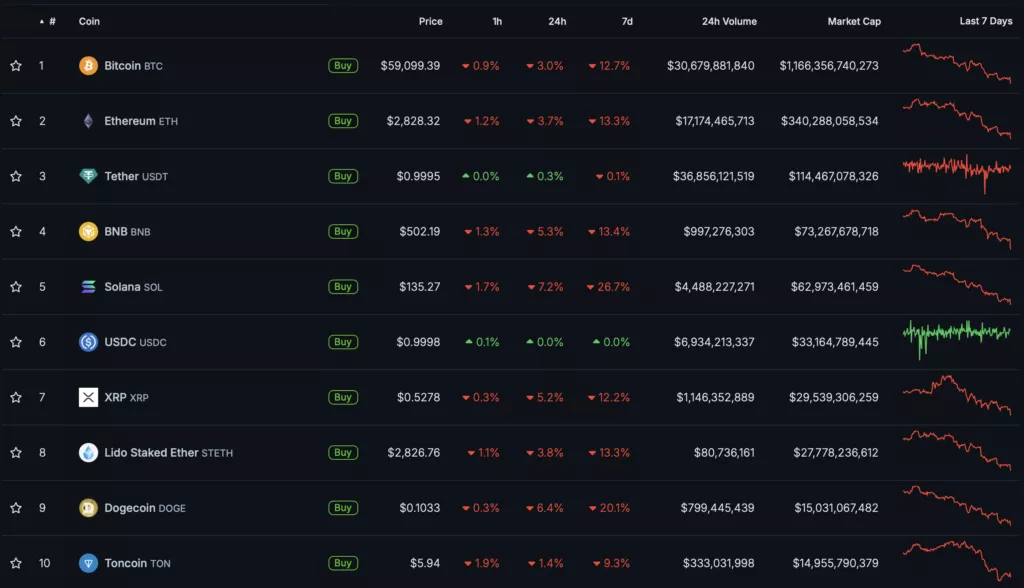
Task: Click the Ethereum diamond logo icon
Action: (88, 121)
